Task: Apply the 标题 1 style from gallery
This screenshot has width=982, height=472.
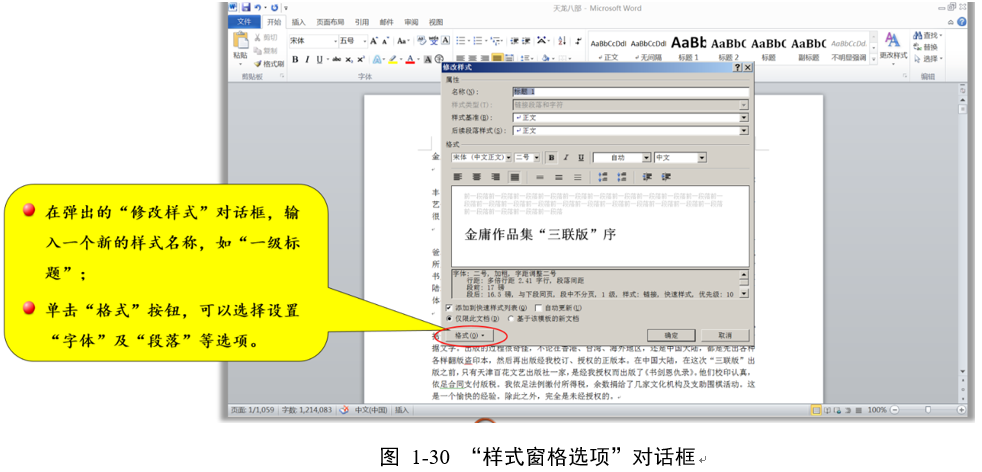Action: pos(688,48)
